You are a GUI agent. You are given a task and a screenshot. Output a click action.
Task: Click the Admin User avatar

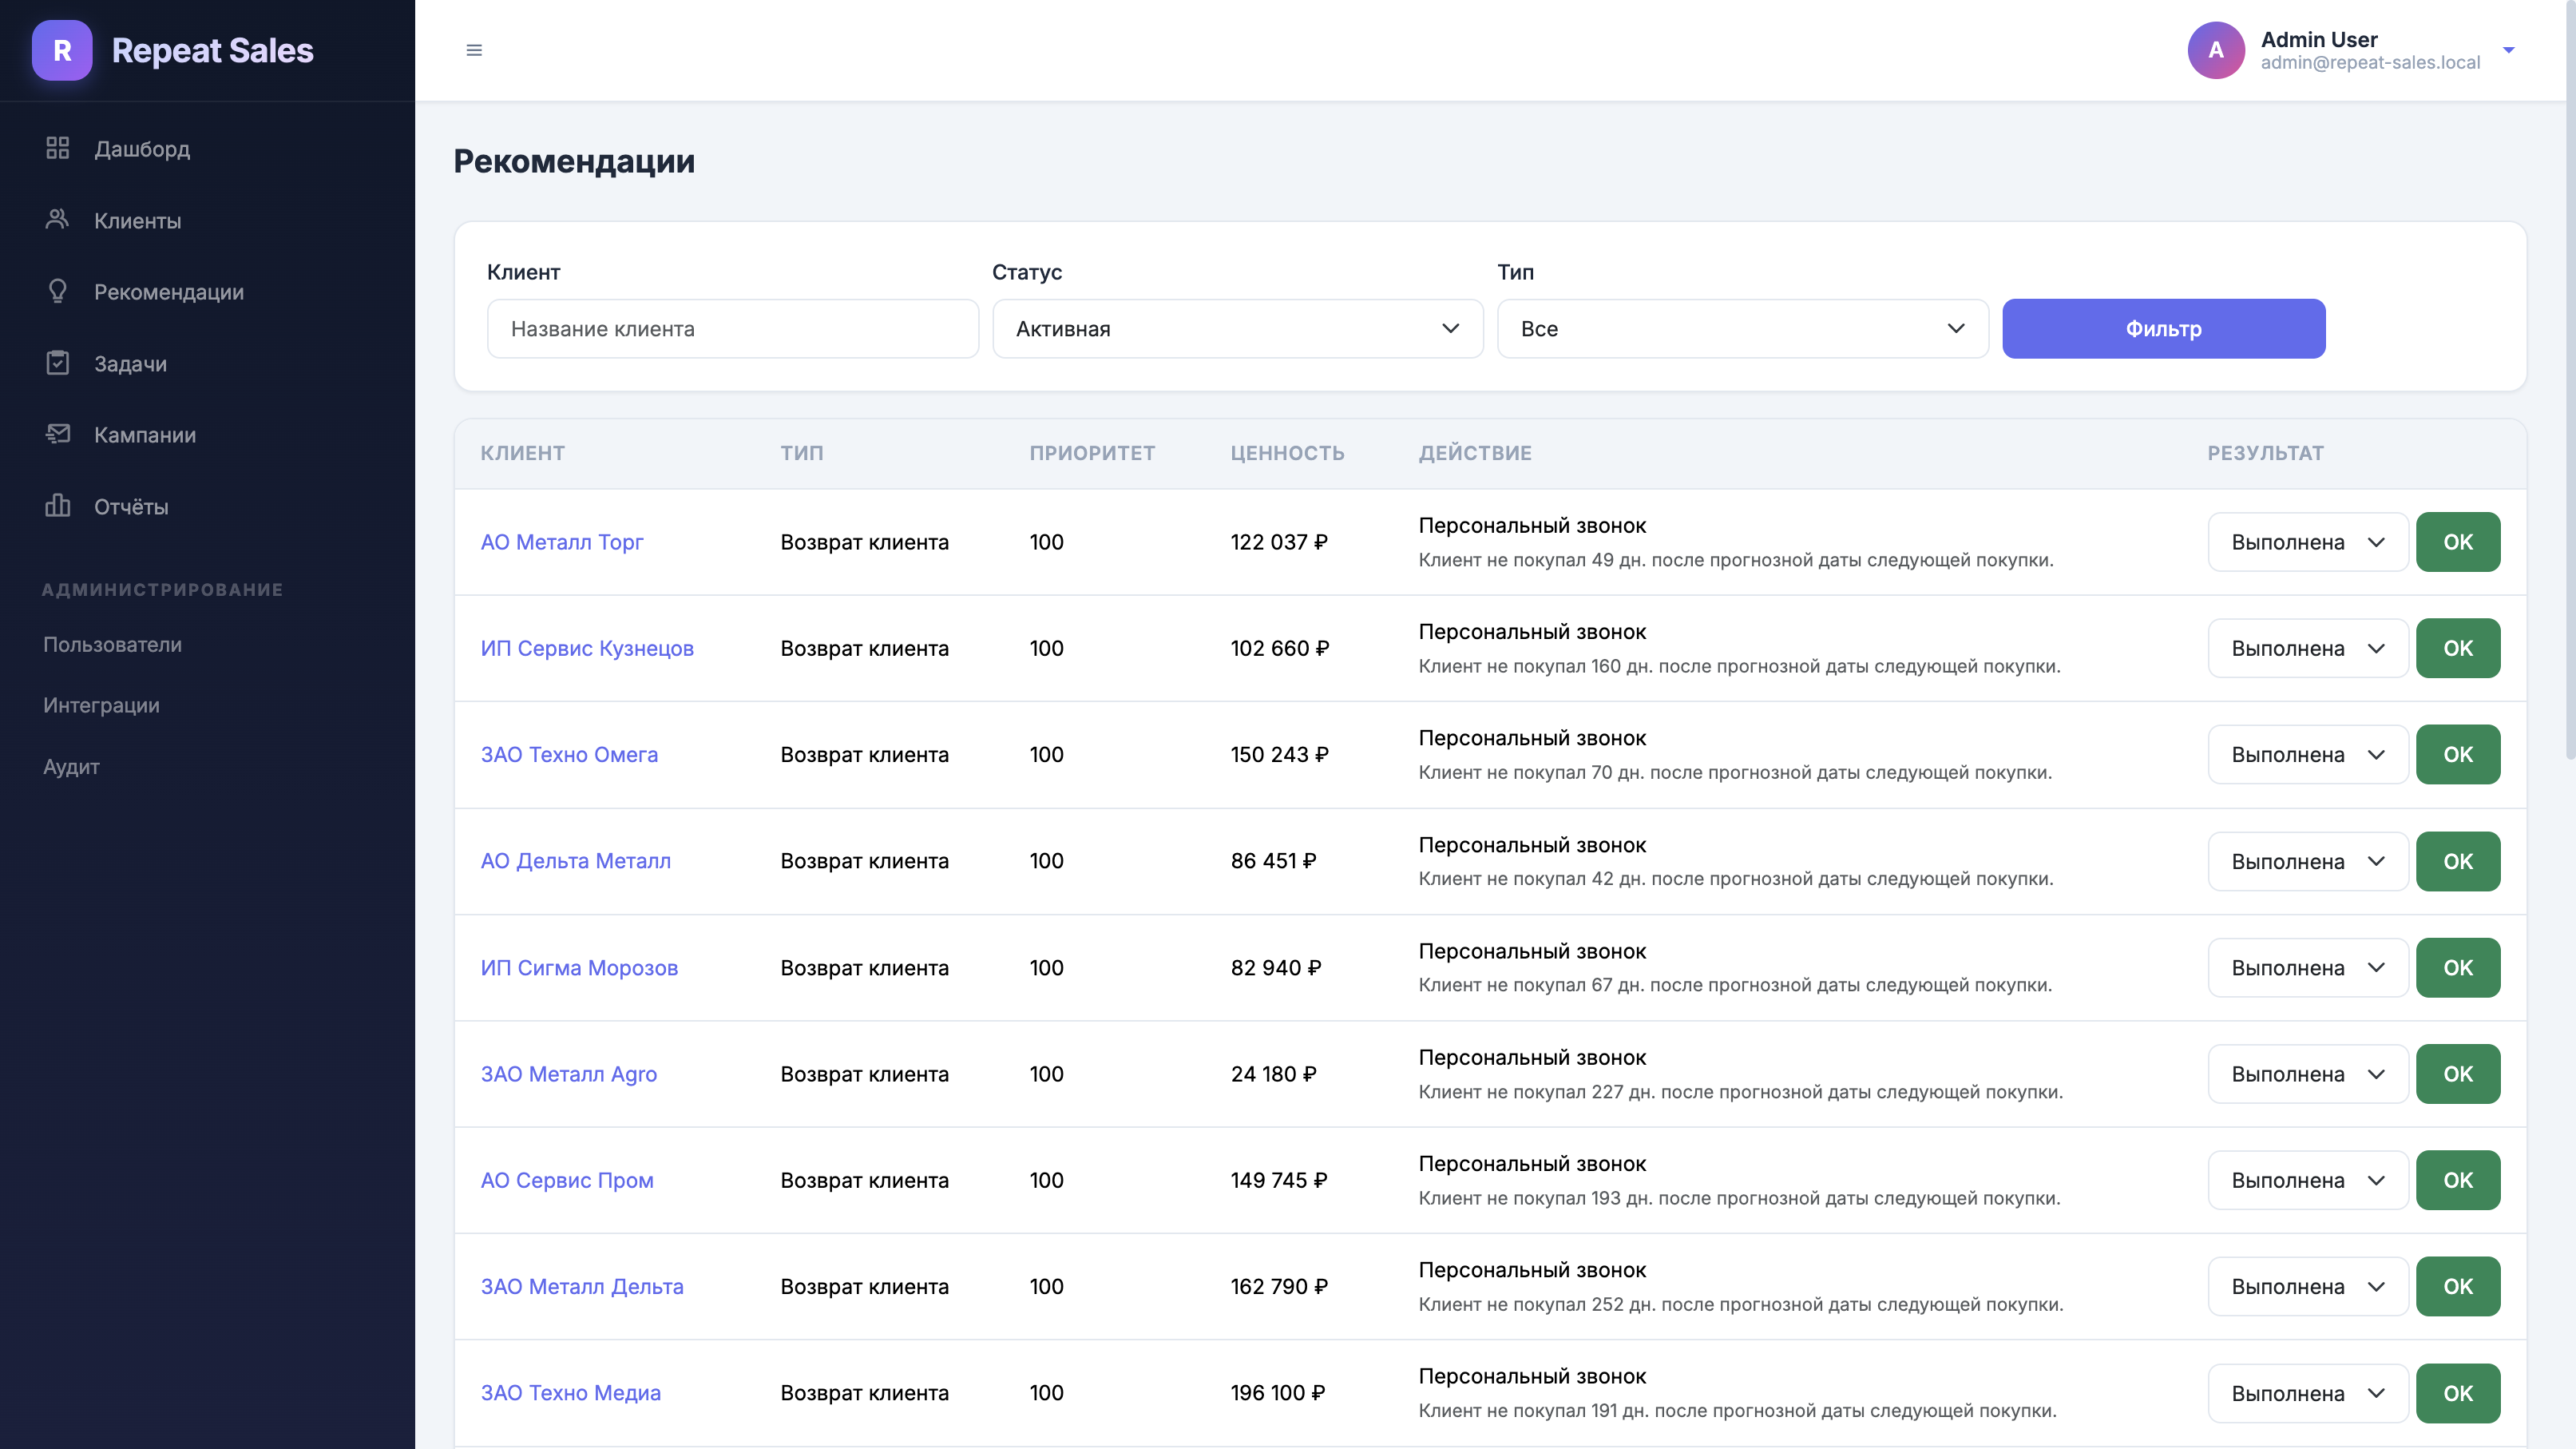coord(2216,50)
